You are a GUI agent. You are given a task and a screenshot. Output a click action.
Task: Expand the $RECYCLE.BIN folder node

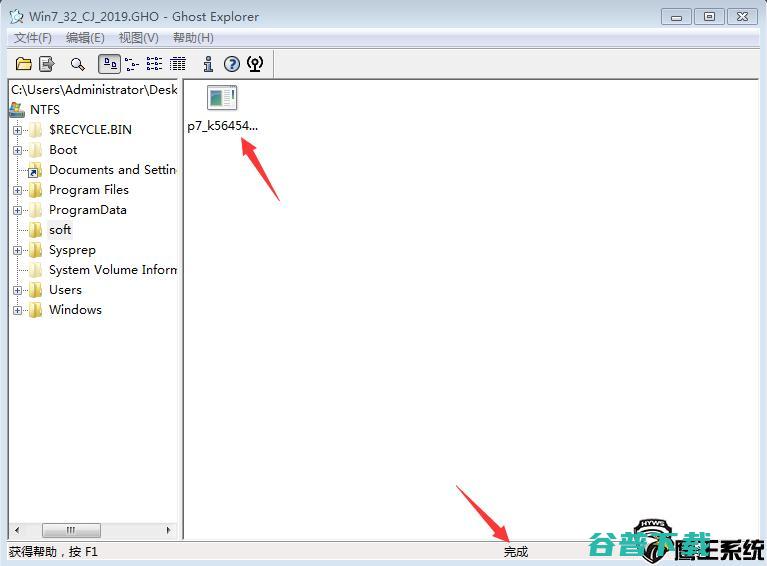[18, 130]
